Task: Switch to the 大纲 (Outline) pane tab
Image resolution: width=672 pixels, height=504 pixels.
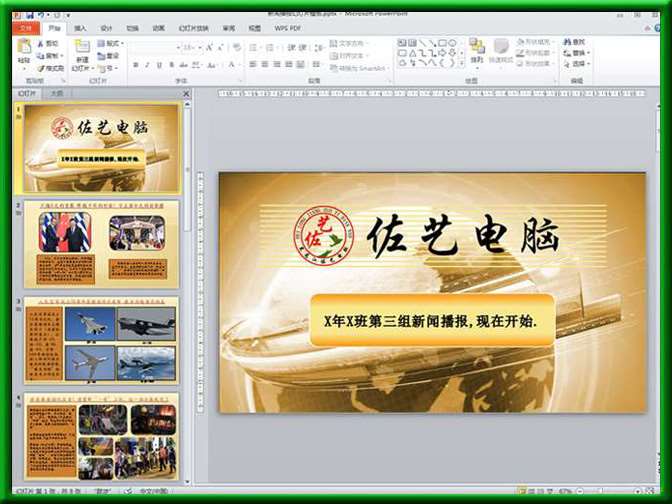Action: pos(57,93)
